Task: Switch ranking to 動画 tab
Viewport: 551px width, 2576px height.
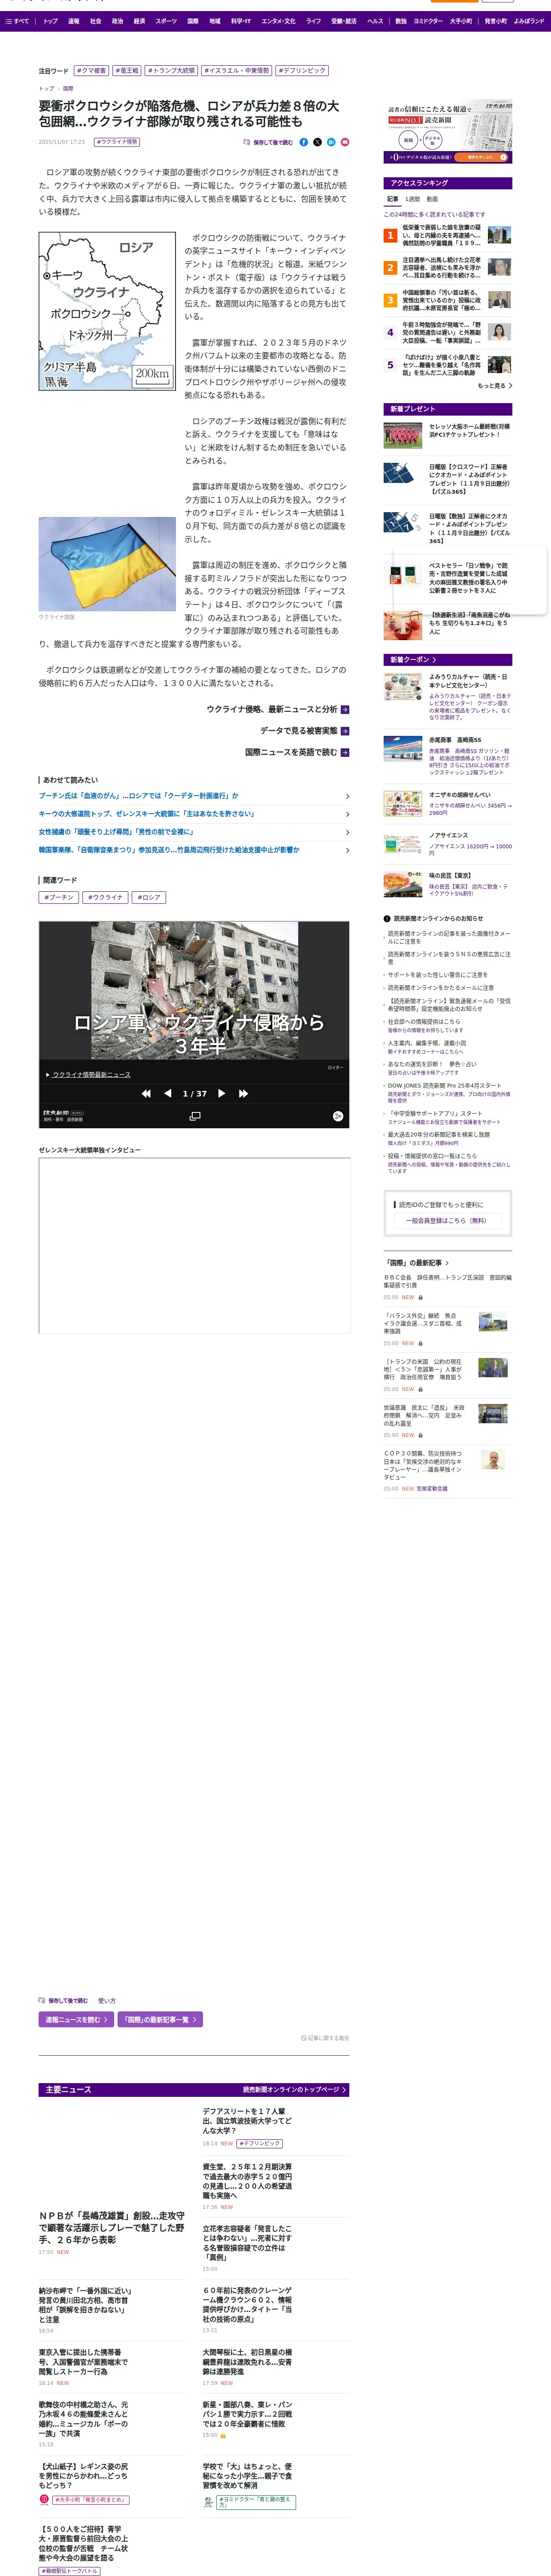Action: pyautogui.click(x=432, y=199)
